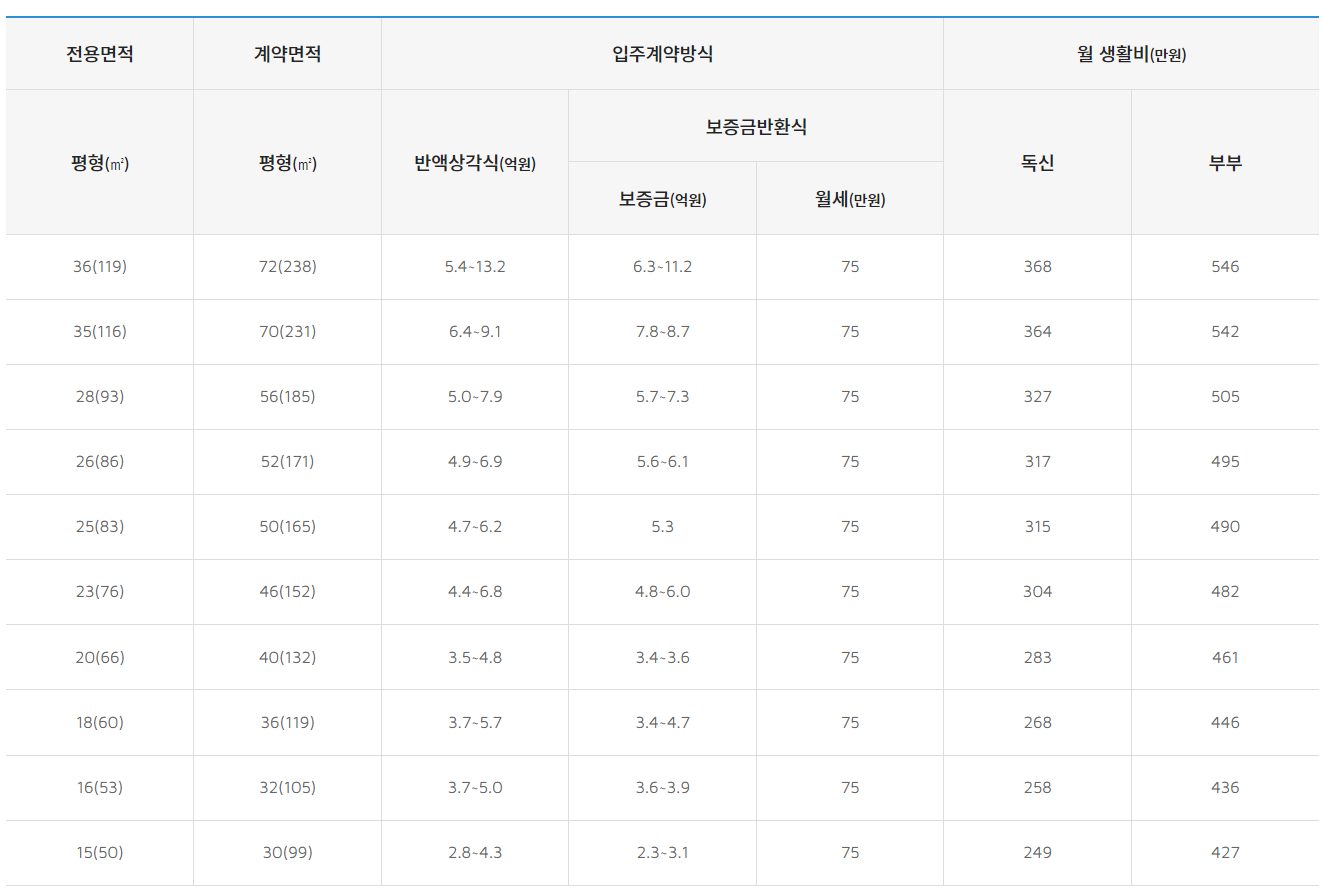Click the 5.3 deposit cell
The height and width of the screenshot is (892, 1326).
tap(662, 527)
